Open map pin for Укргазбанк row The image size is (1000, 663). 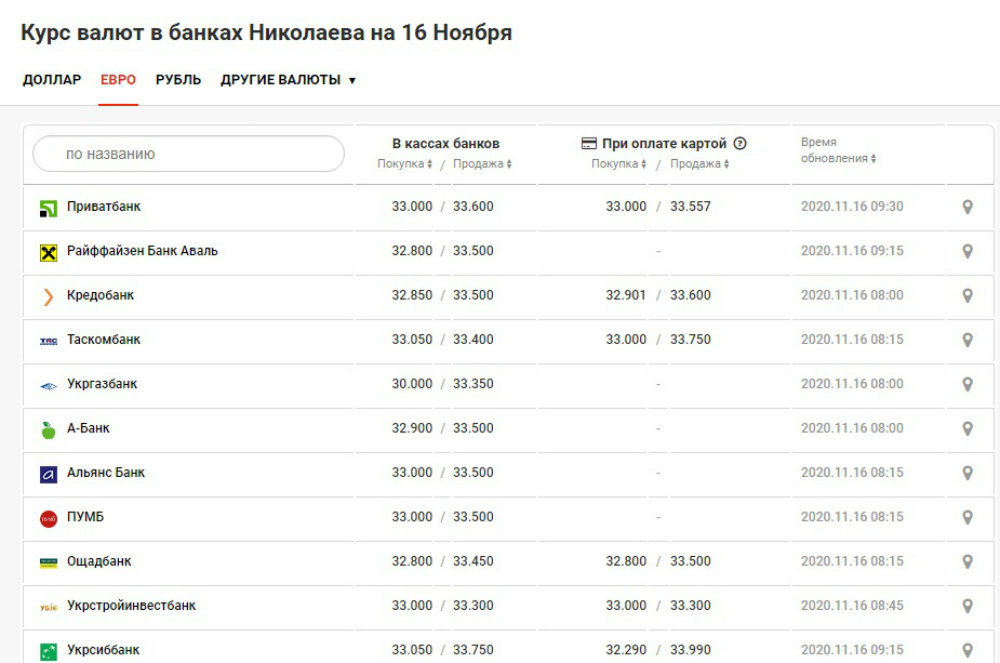[x=967, y=384]
